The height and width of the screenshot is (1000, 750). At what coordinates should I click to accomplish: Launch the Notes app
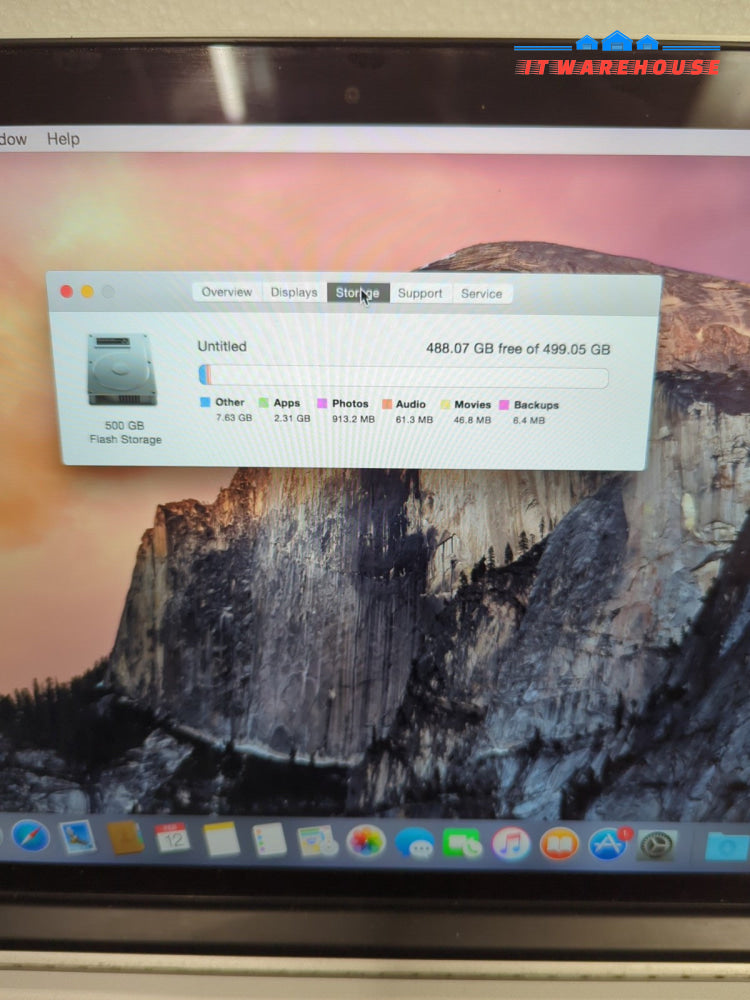[x=221, y=839]
